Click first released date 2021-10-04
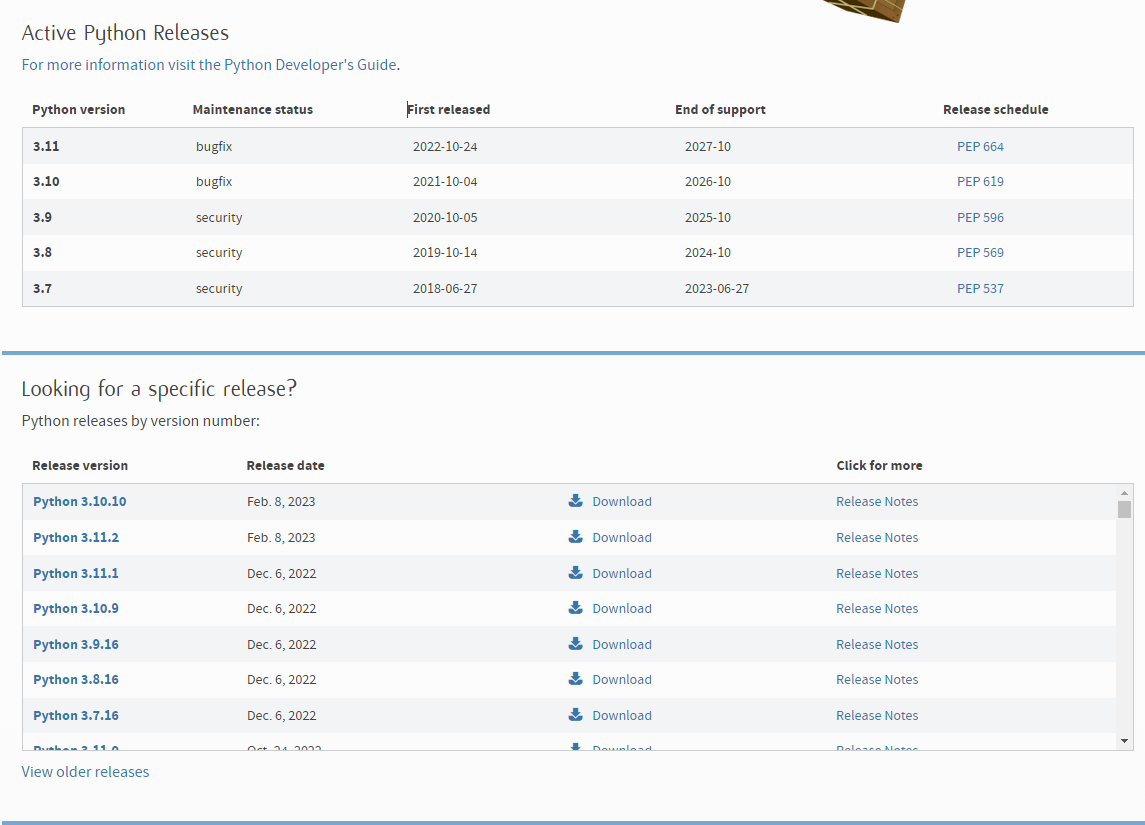Viewport: 1145px width, 825px height. click(x=445, y=182)
